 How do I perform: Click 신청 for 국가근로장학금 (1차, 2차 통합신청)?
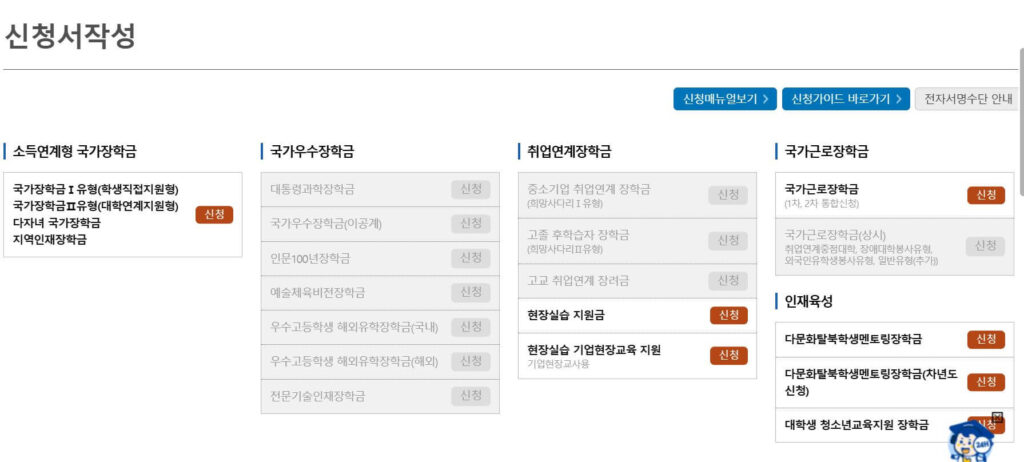985,195
